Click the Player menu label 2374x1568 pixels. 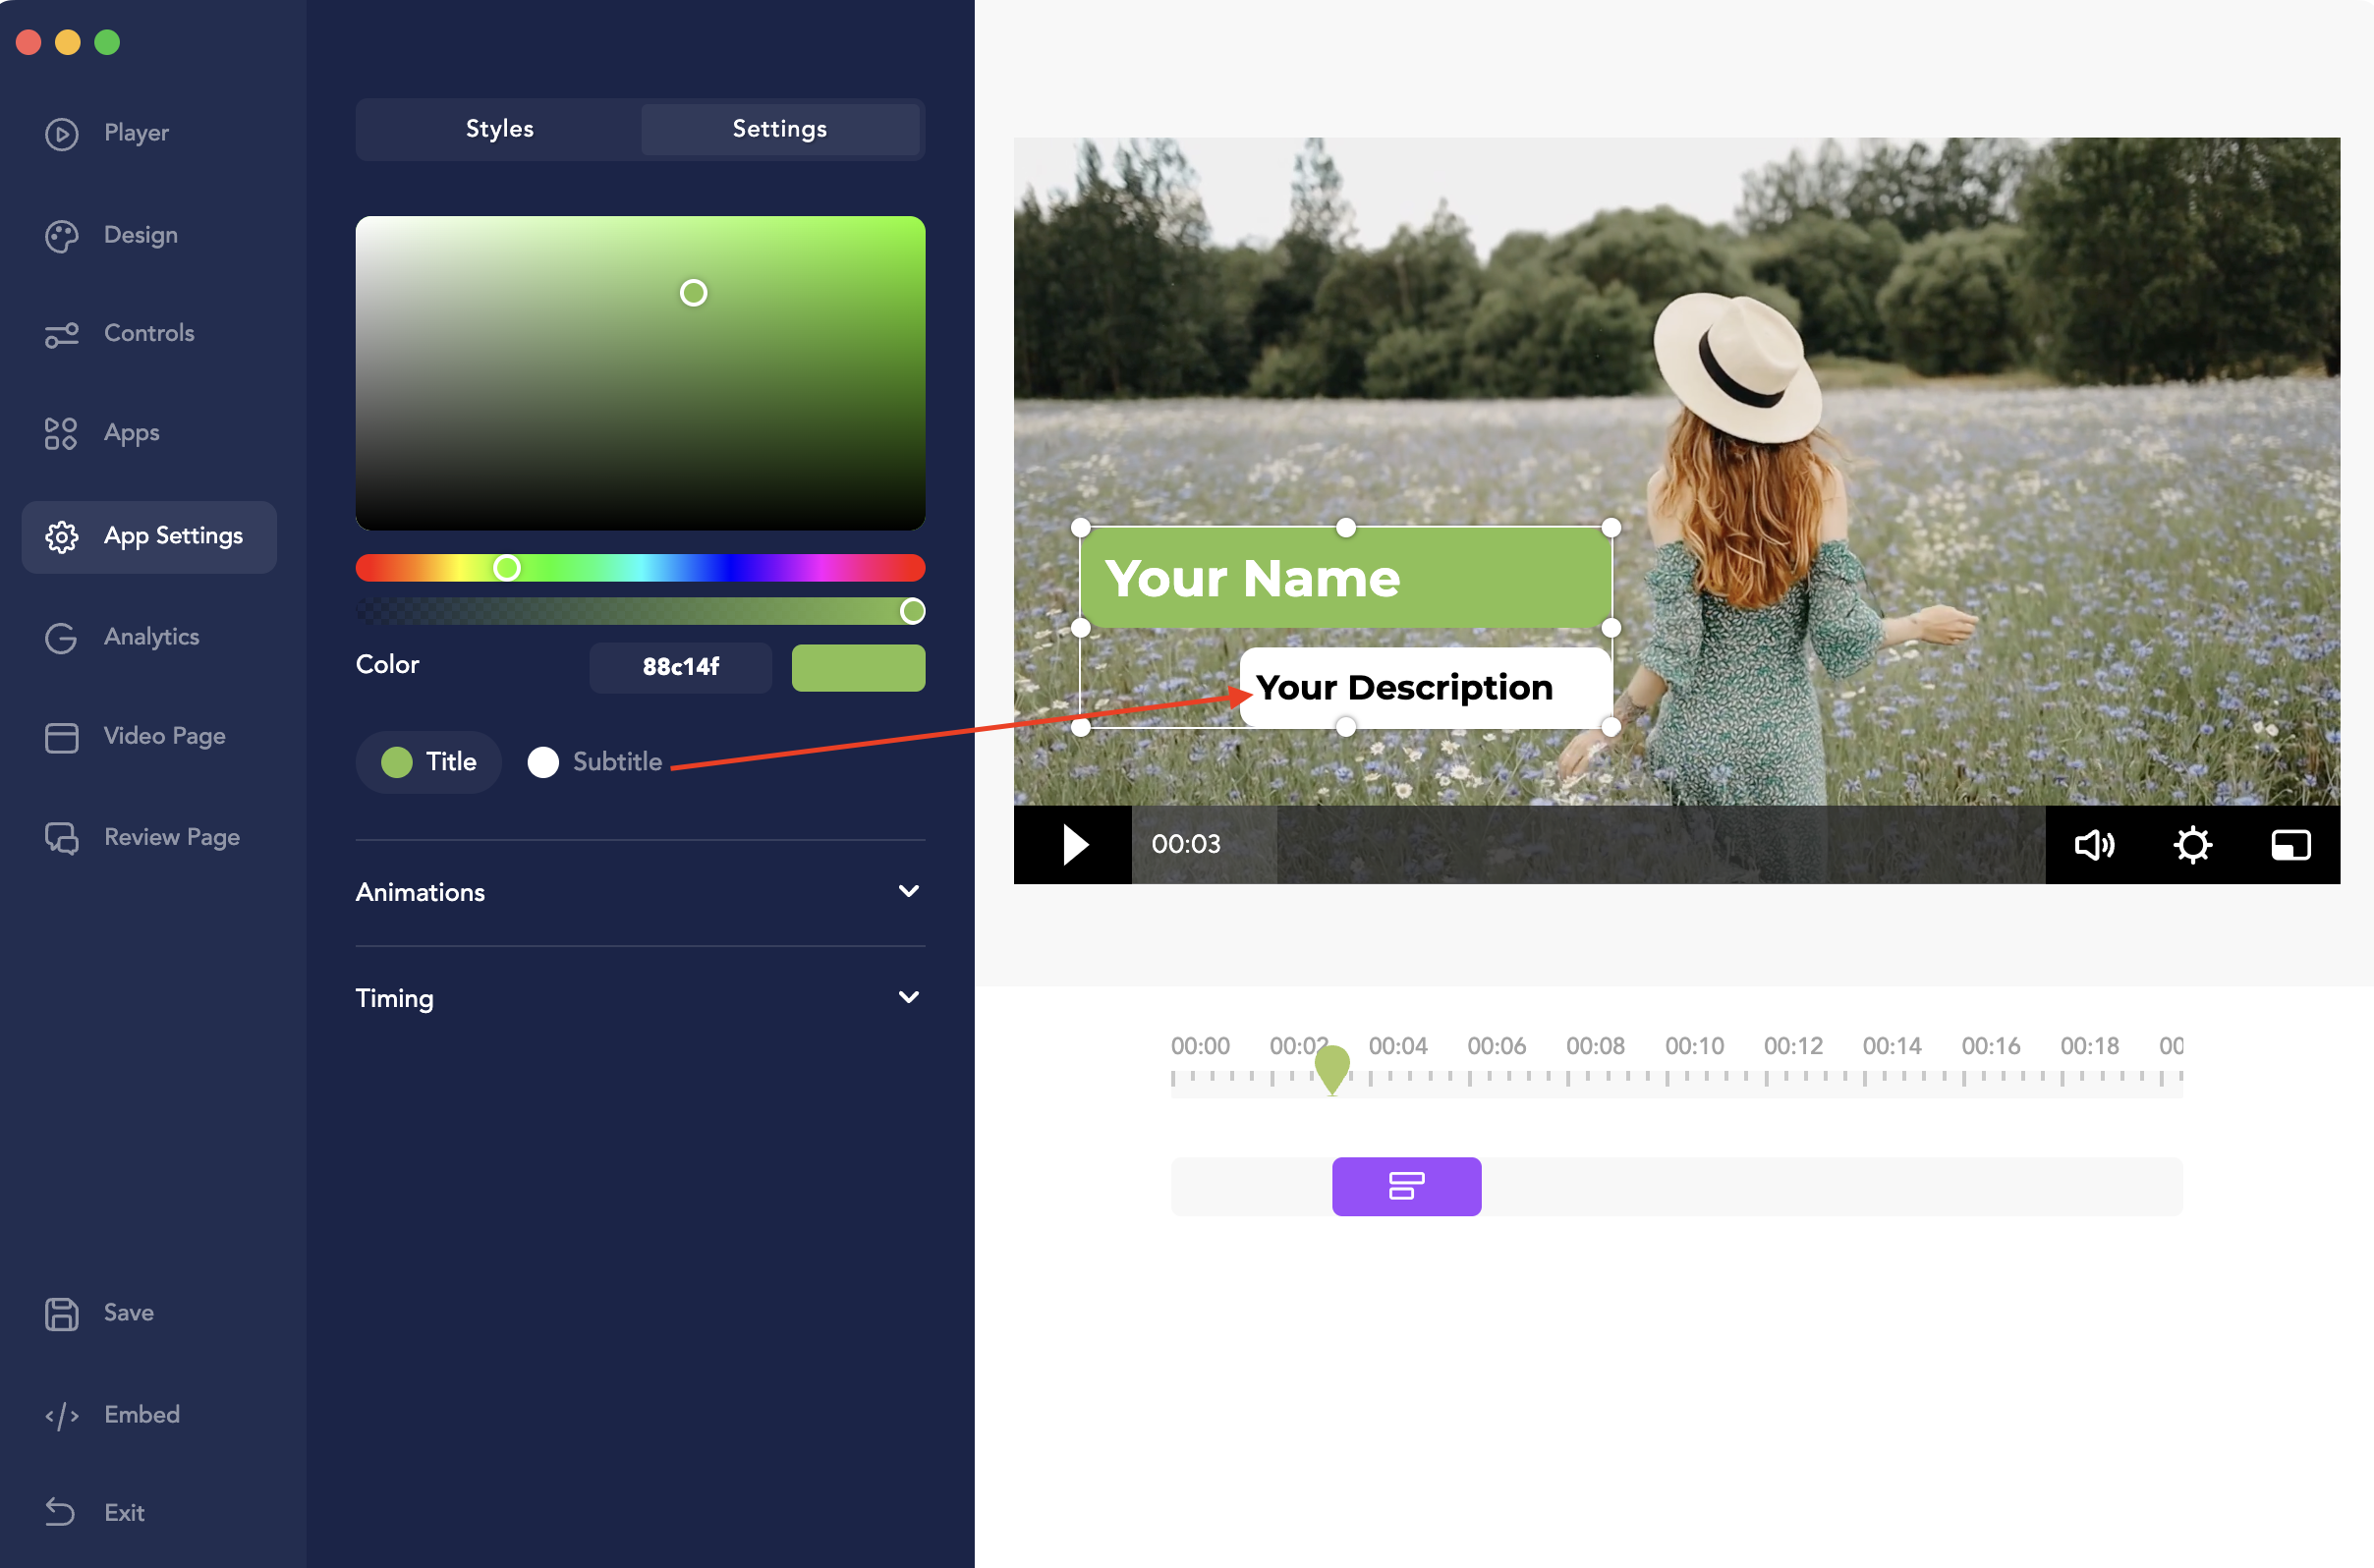point(136,133)
